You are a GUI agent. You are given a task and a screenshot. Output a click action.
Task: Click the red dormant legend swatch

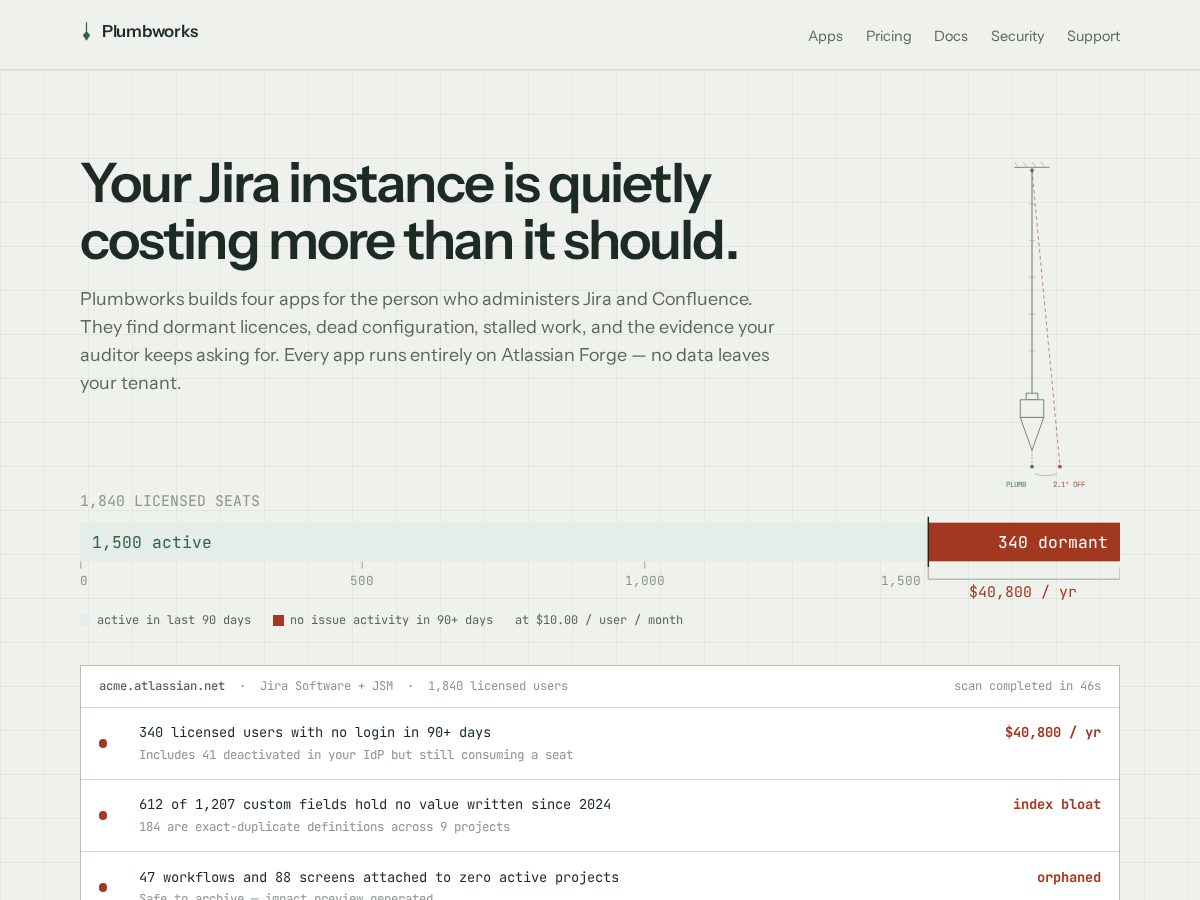(278, 620)
